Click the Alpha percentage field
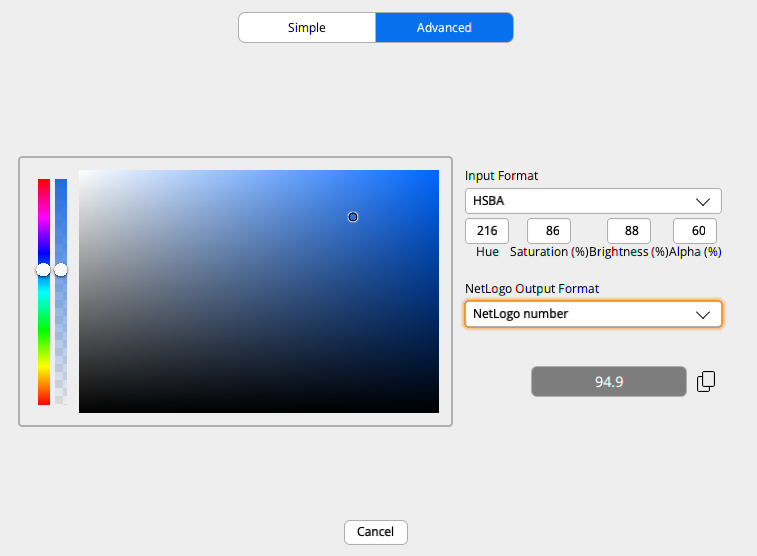757x556 pixels. click(694, 231)
